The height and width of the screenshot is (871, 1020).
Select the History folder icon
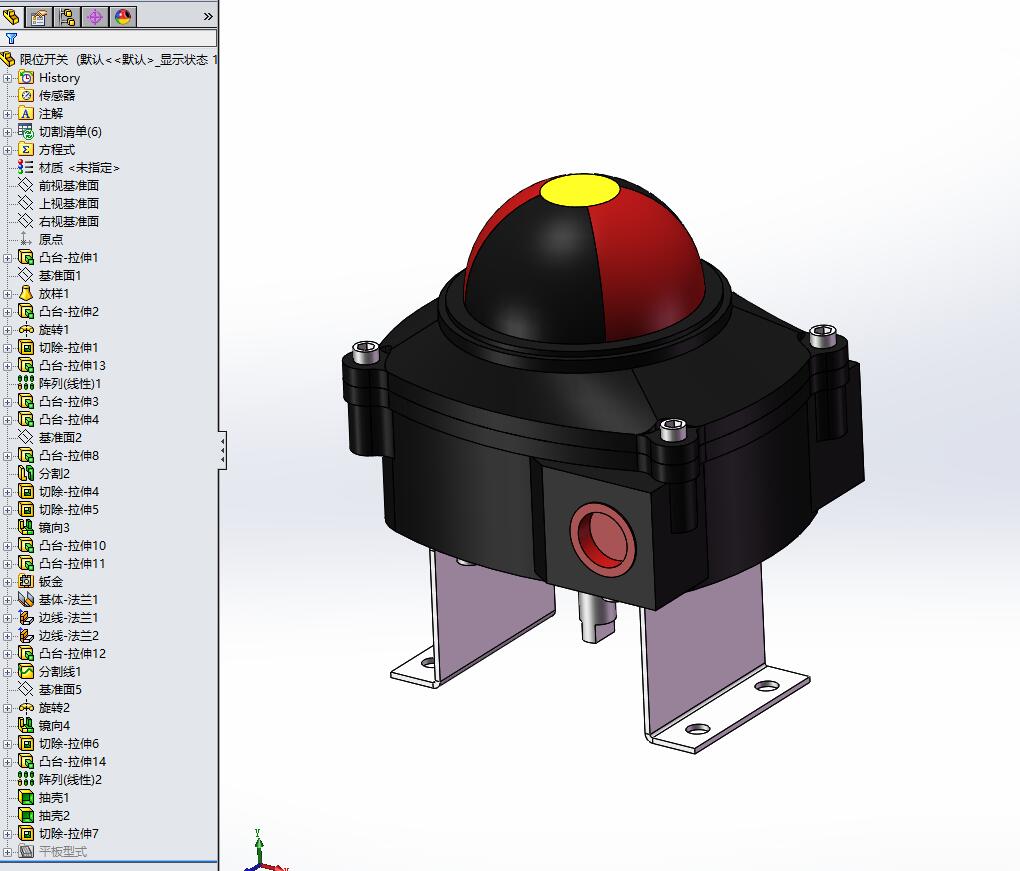26,78
